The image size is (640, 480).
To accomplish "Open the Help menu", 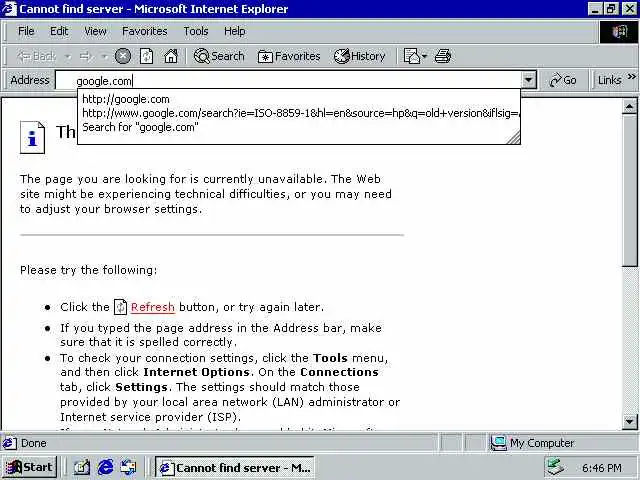I will [x=235, y=31].
